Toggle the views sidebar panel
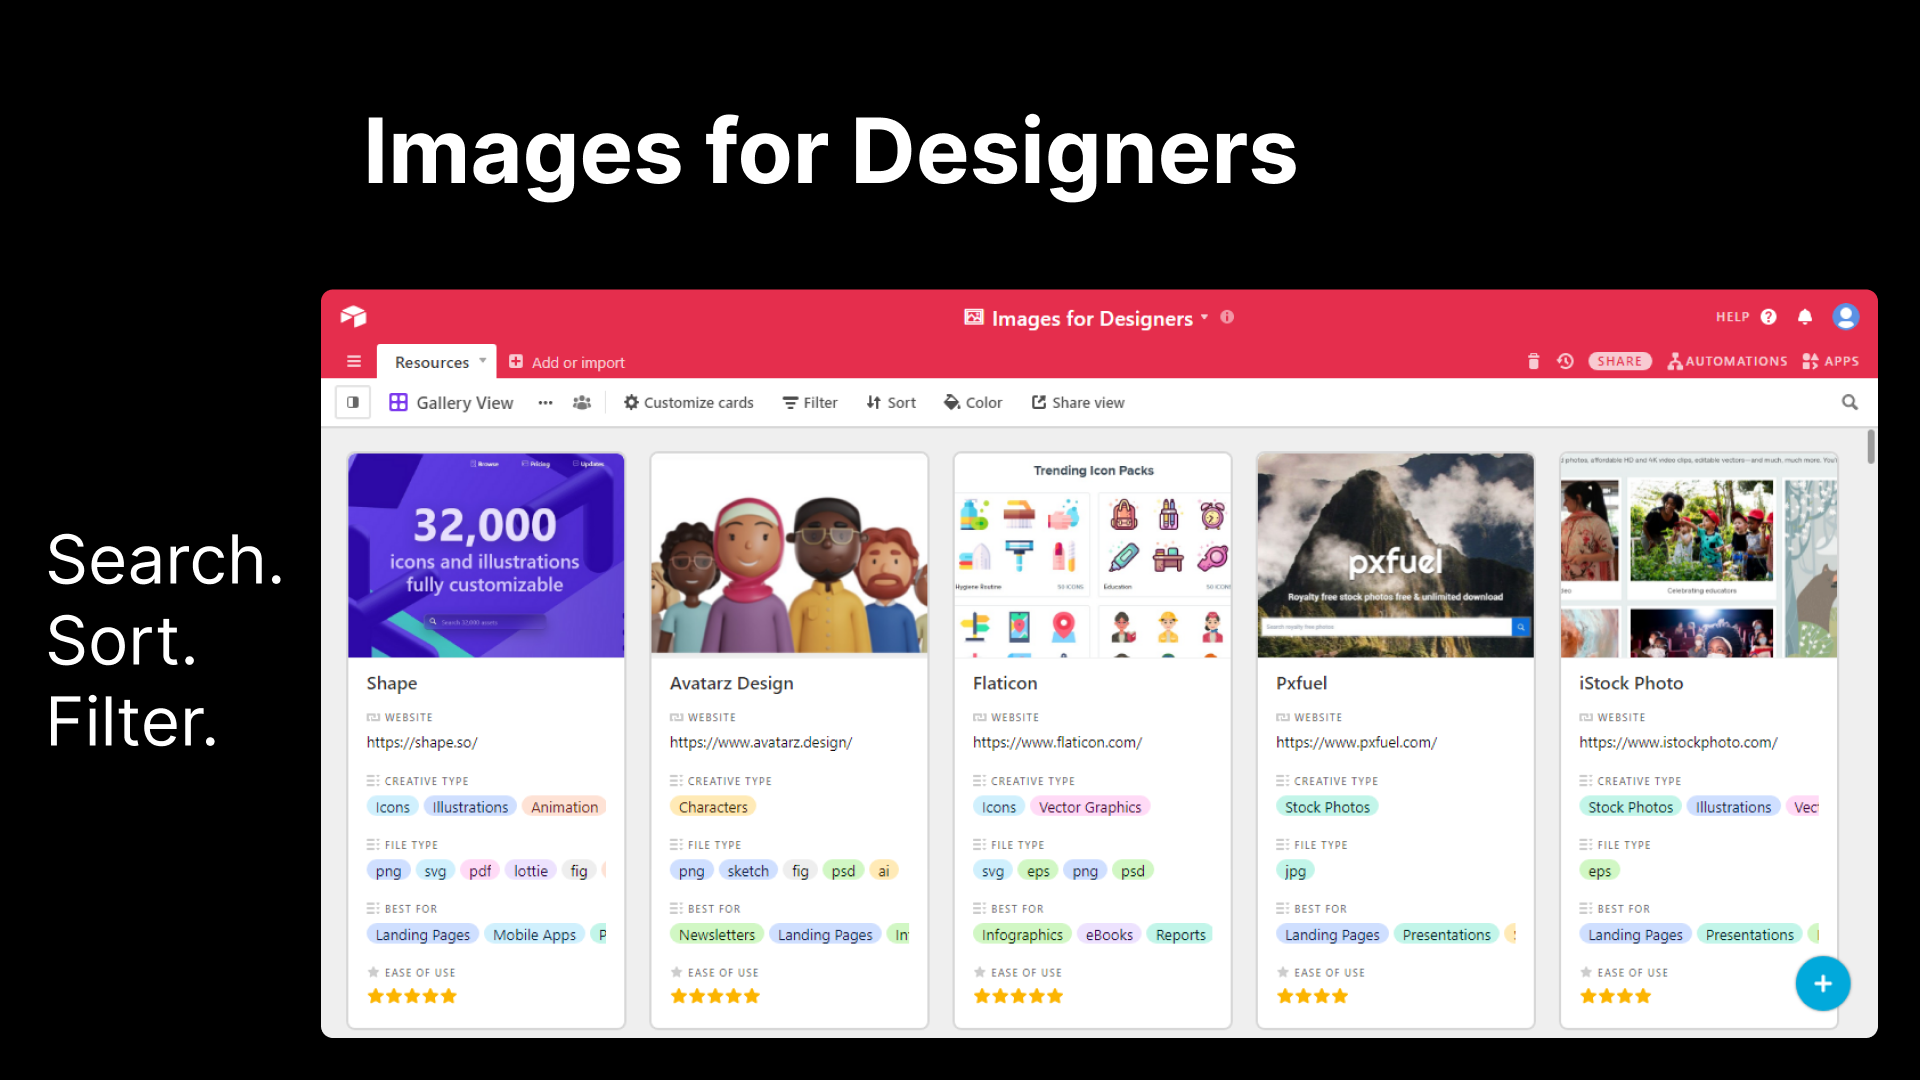Screen dimensions: 1921x1080 353,403
